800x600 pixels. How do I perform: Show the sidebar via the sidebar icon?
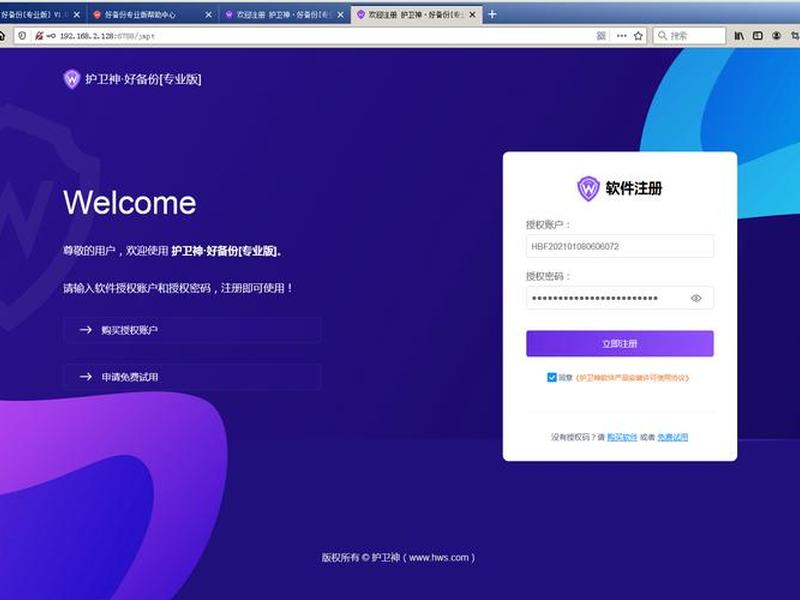tap(758, 36)
